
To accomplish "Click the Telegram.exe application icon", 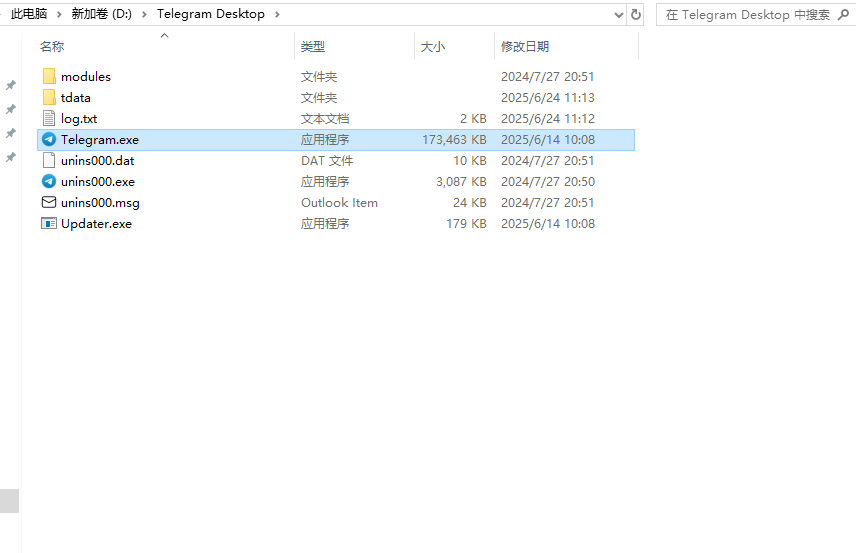I will coord(49,139).
